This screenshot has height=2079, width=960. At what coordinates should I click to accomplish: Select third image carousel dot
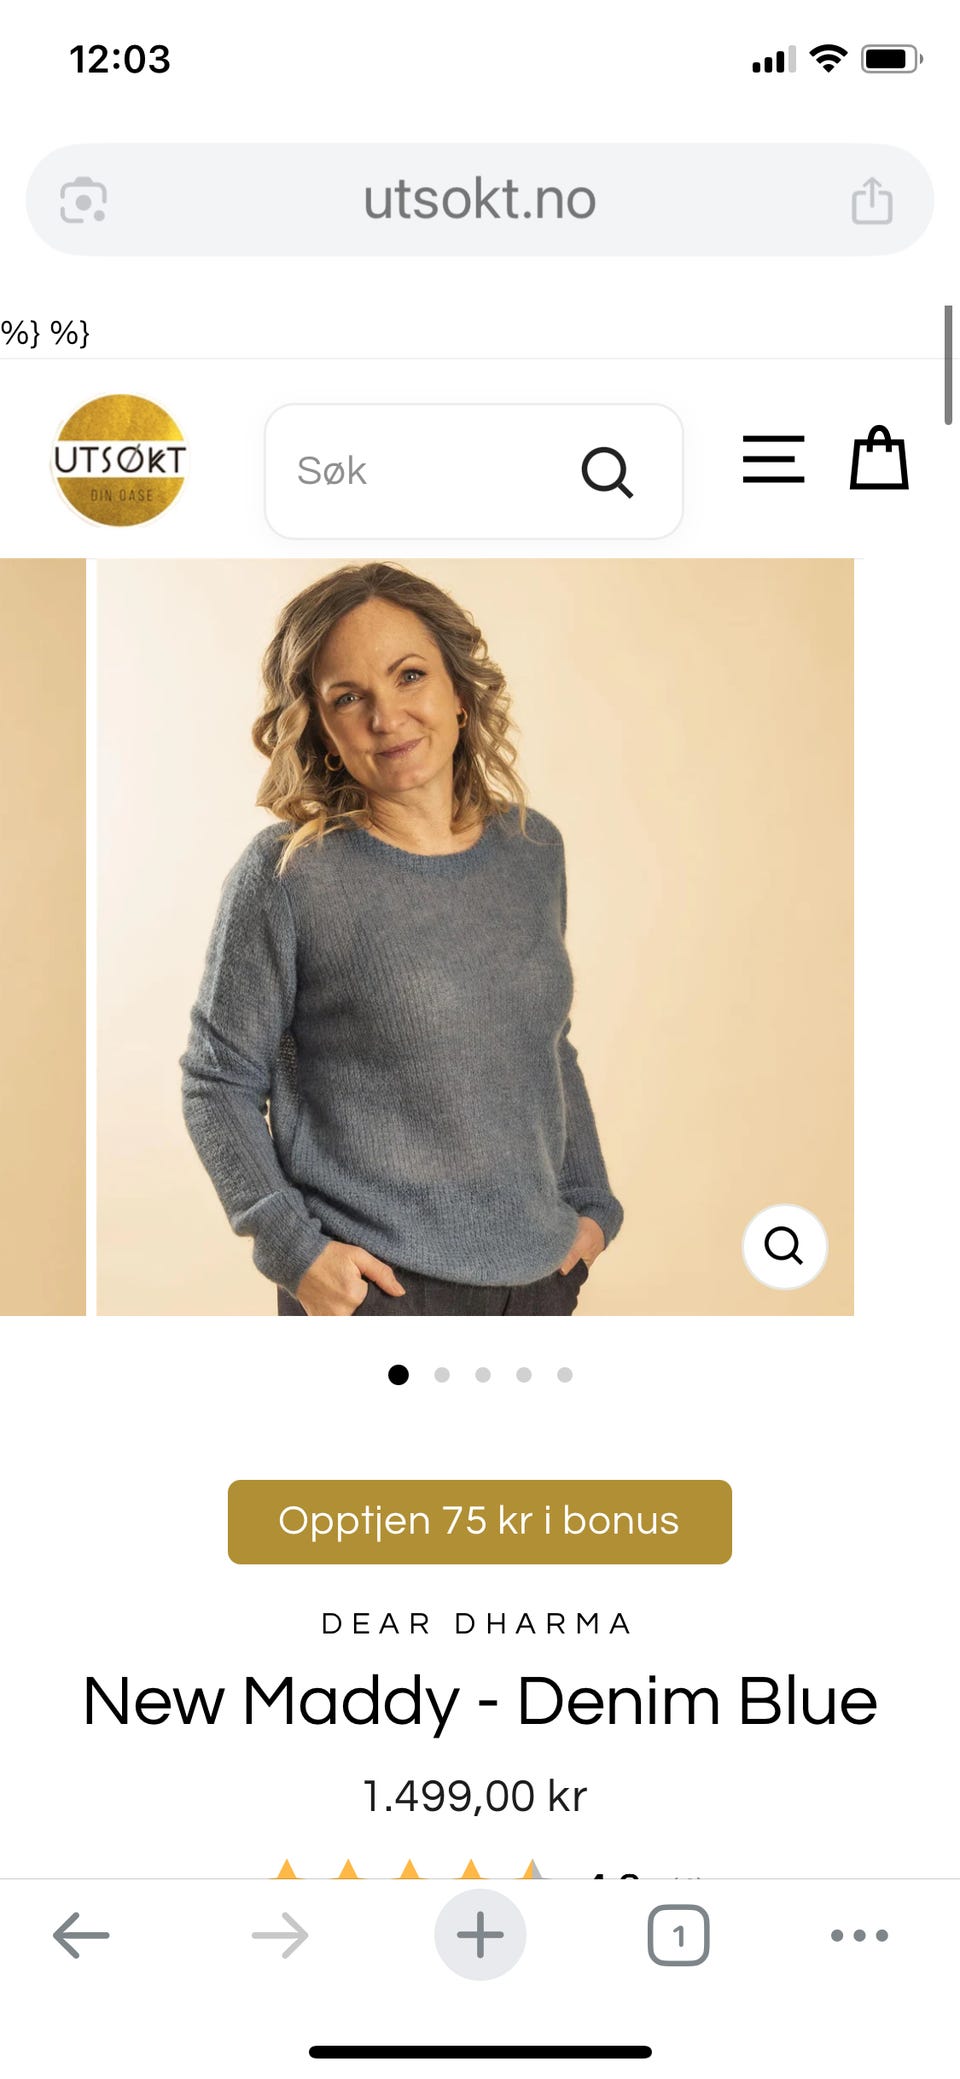[x=483, y=1375]
